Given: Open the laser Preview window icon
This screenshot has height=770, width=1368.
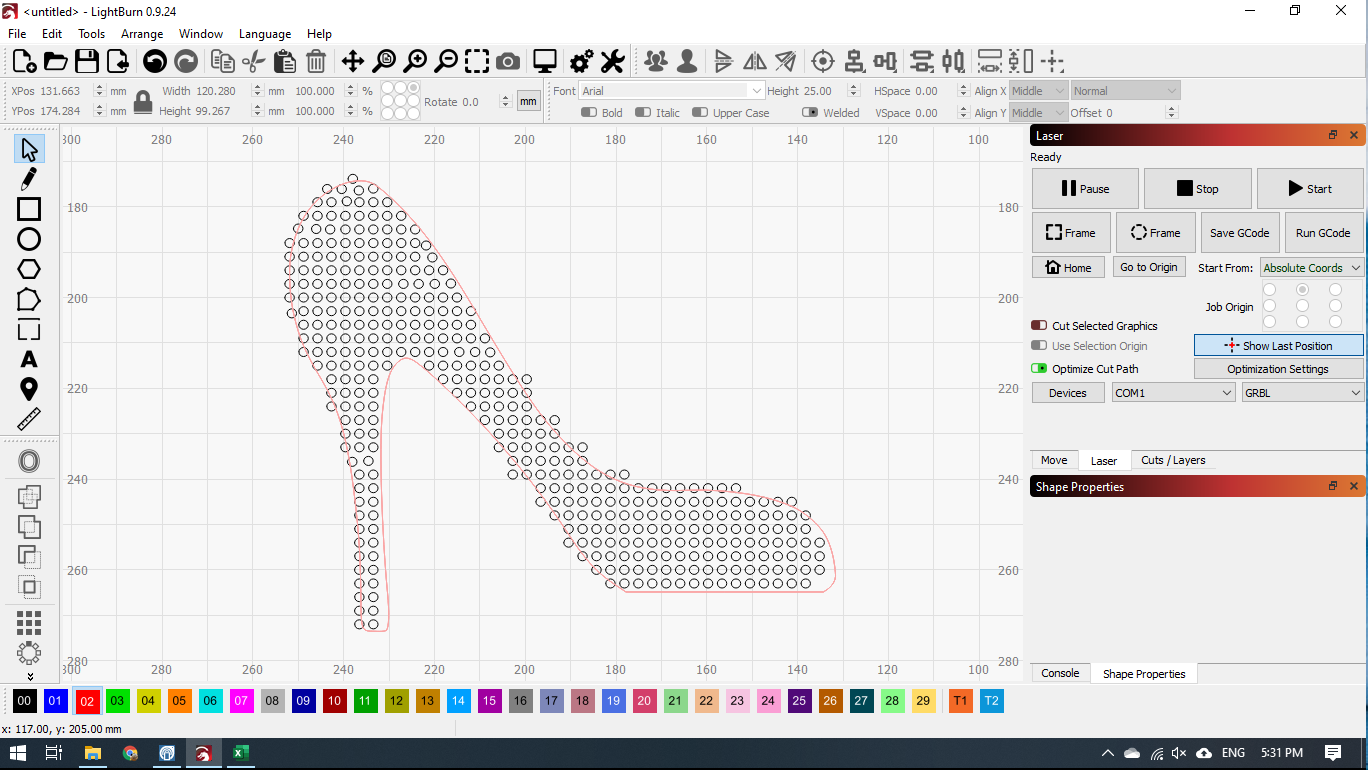Looking at the screenshot, I should (x=544, y=61).
